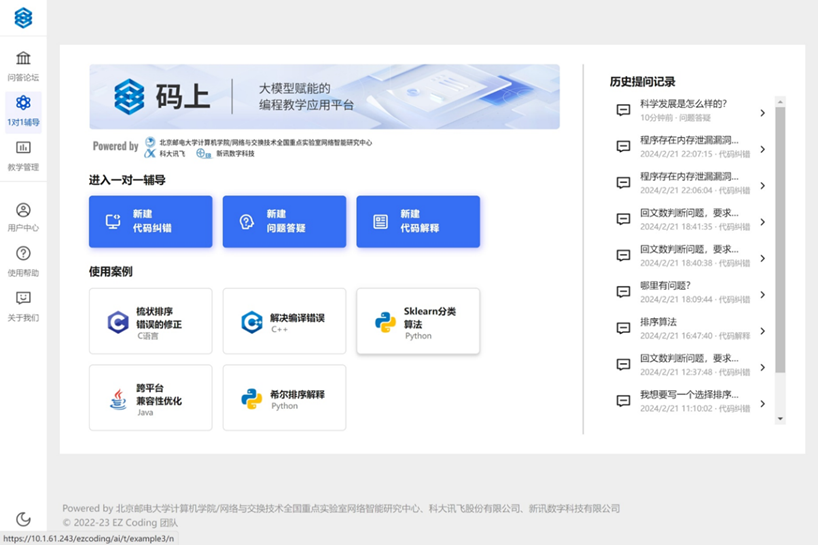Open 梳状排序错误的修正 C语言 example card
This screenshot has height=545, width=818.
[x=151, y=321]
